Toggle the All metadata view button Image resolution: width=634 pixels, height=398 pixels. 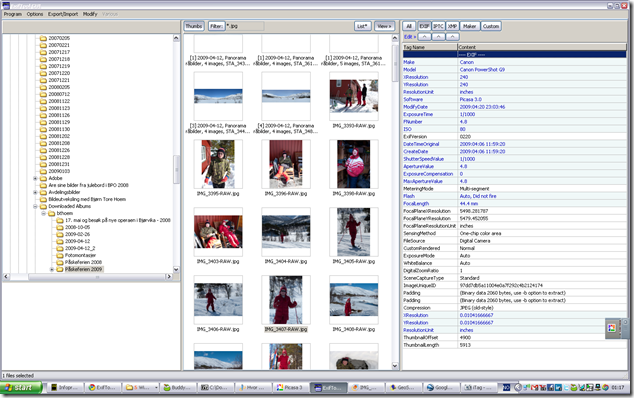(409, 26)
